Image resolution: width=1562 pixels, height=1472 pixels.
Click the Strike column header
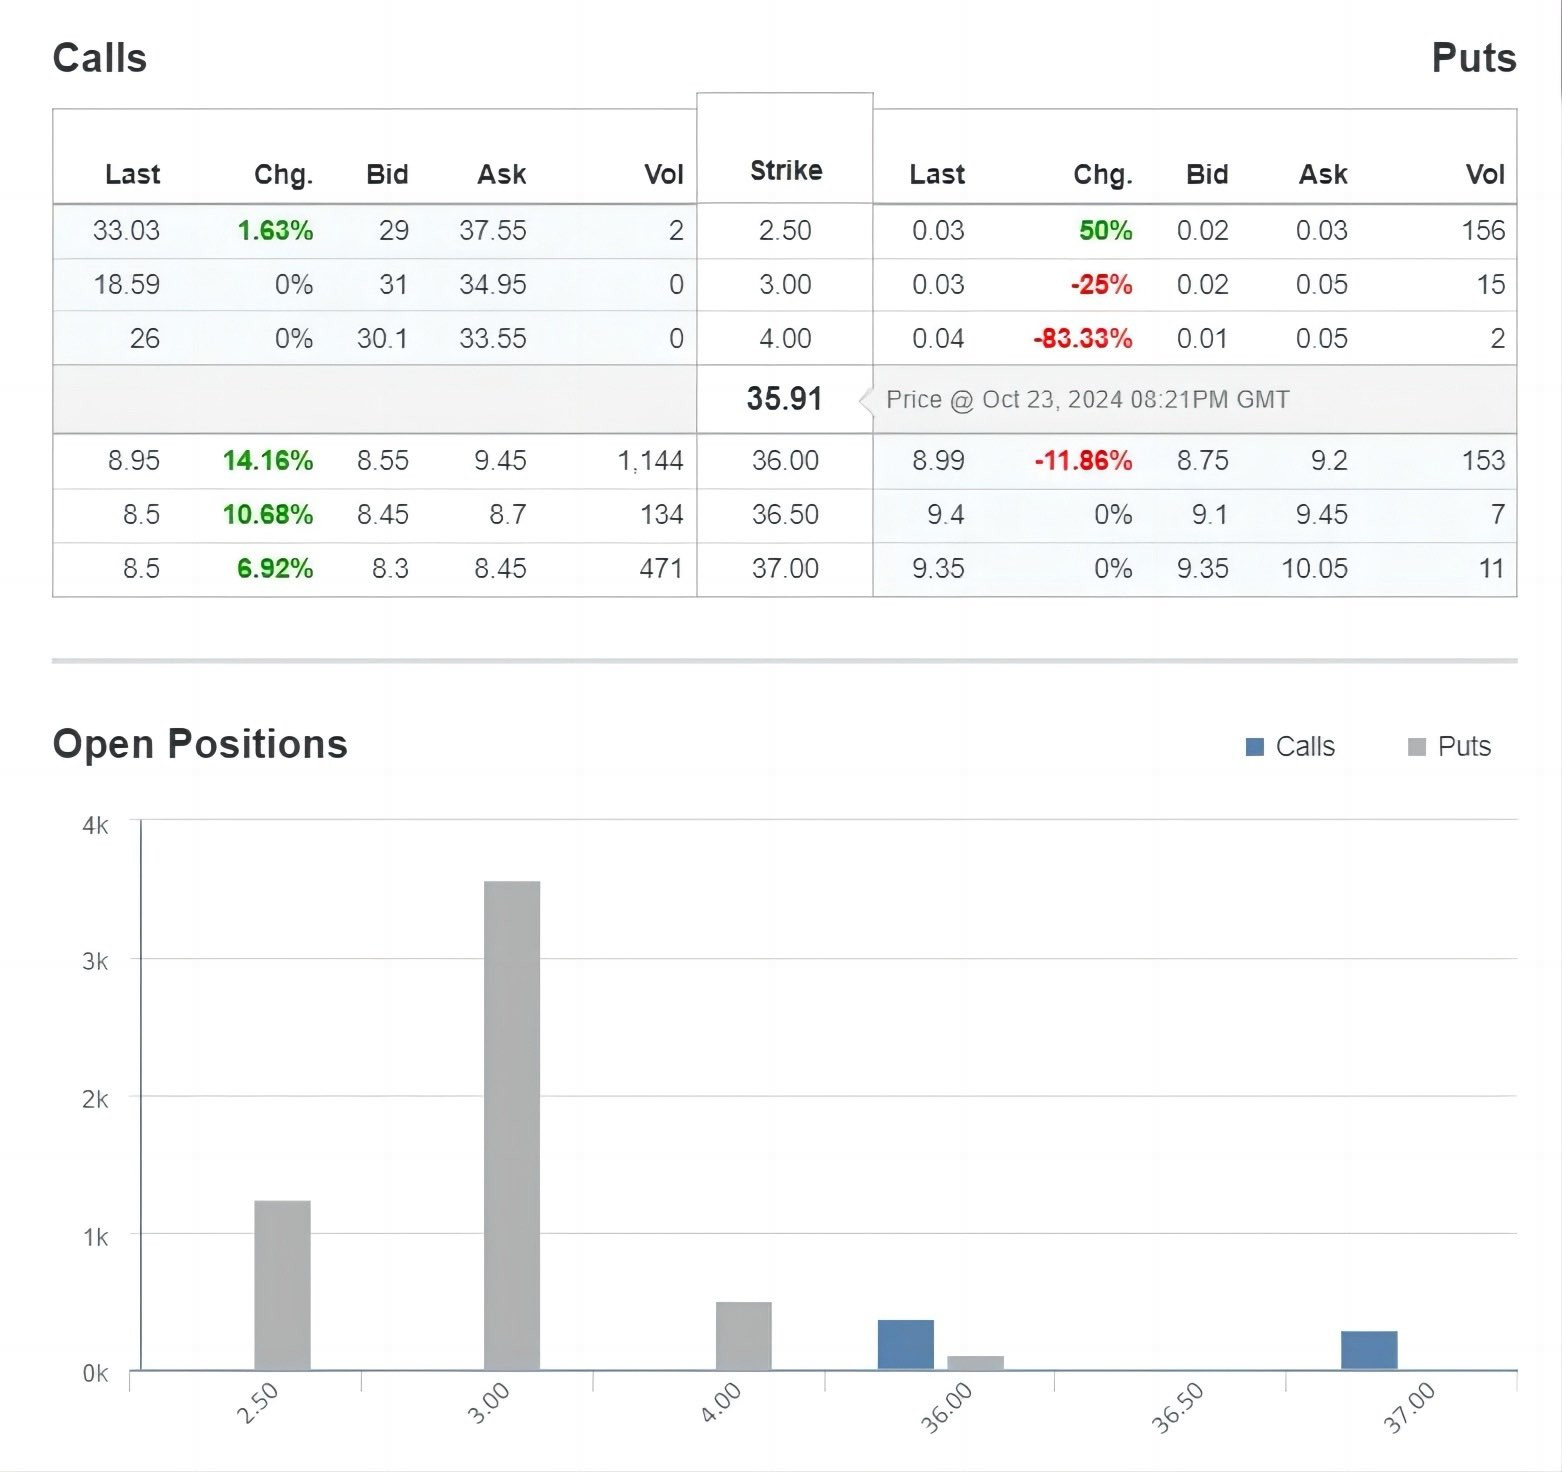pyautogui.click(x=786, y=170)
